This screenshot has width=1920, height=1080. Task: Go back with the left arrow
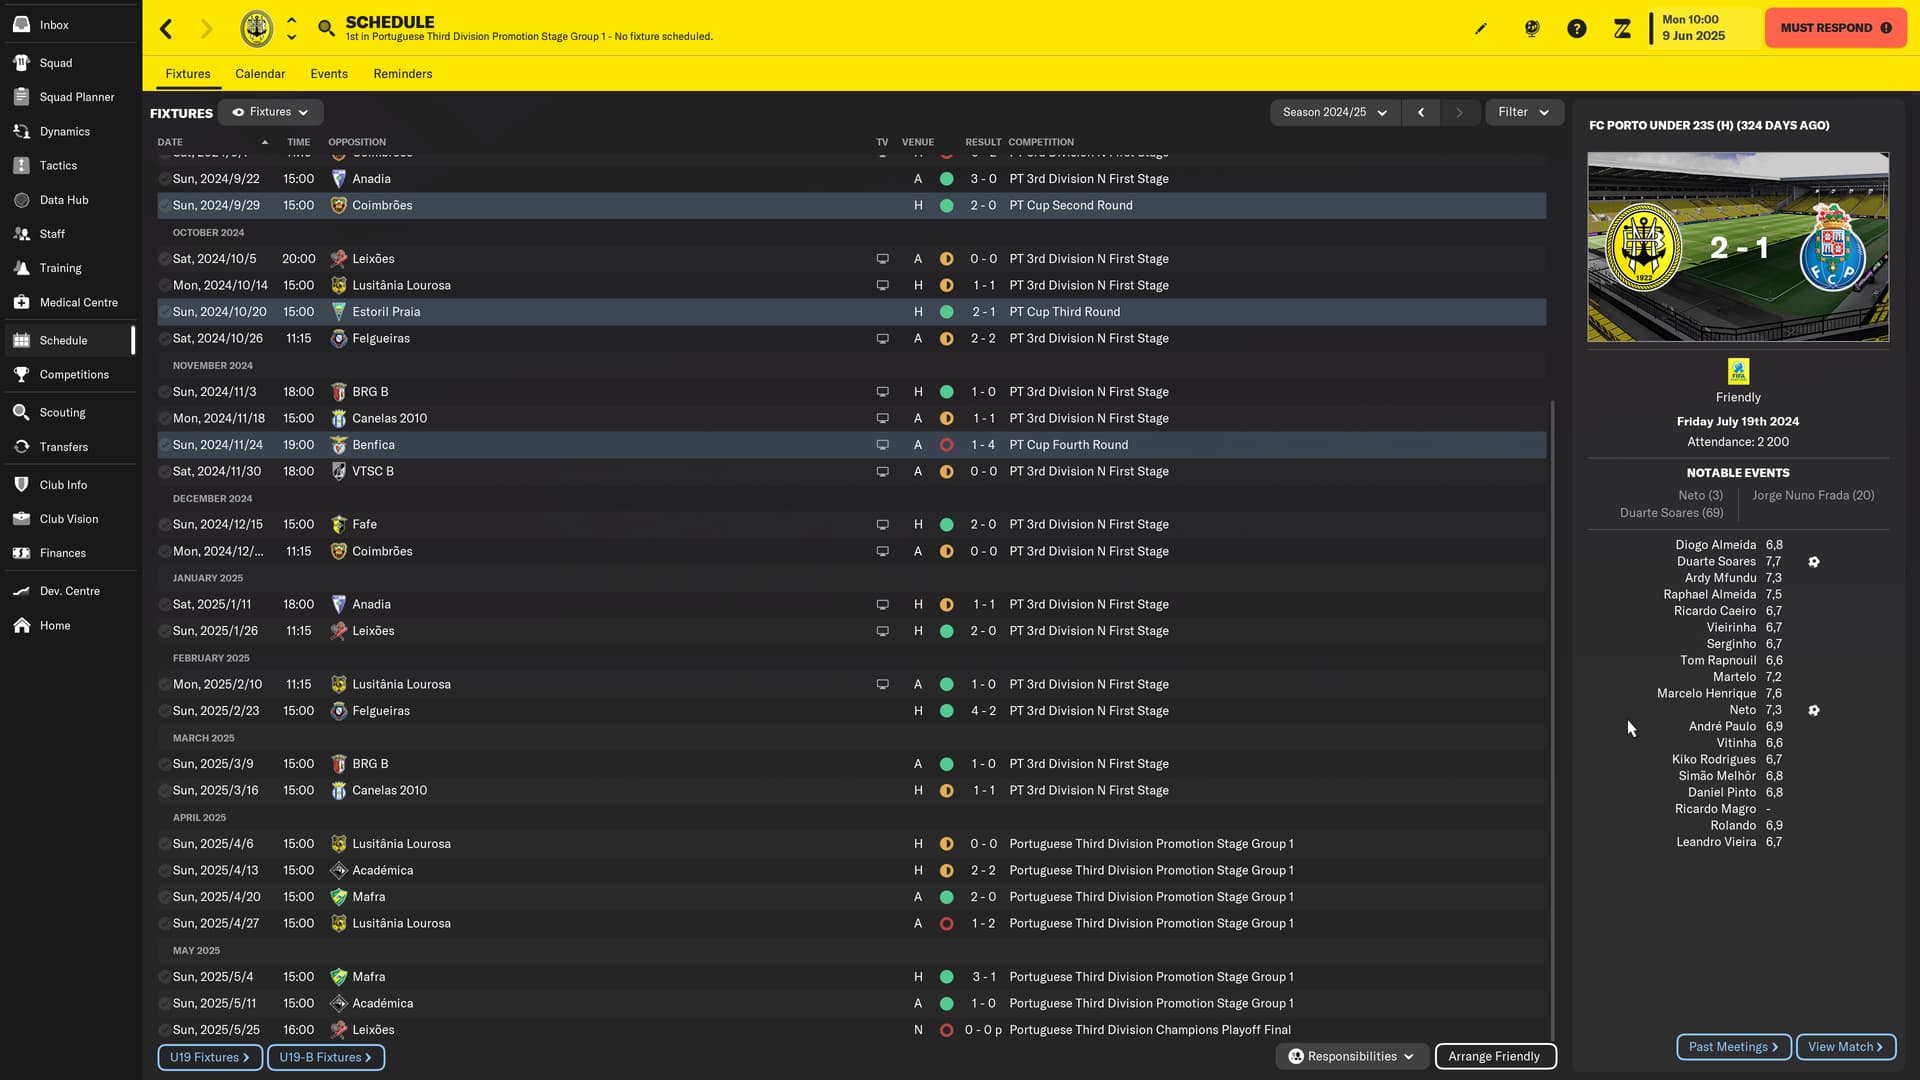(166, 29)
